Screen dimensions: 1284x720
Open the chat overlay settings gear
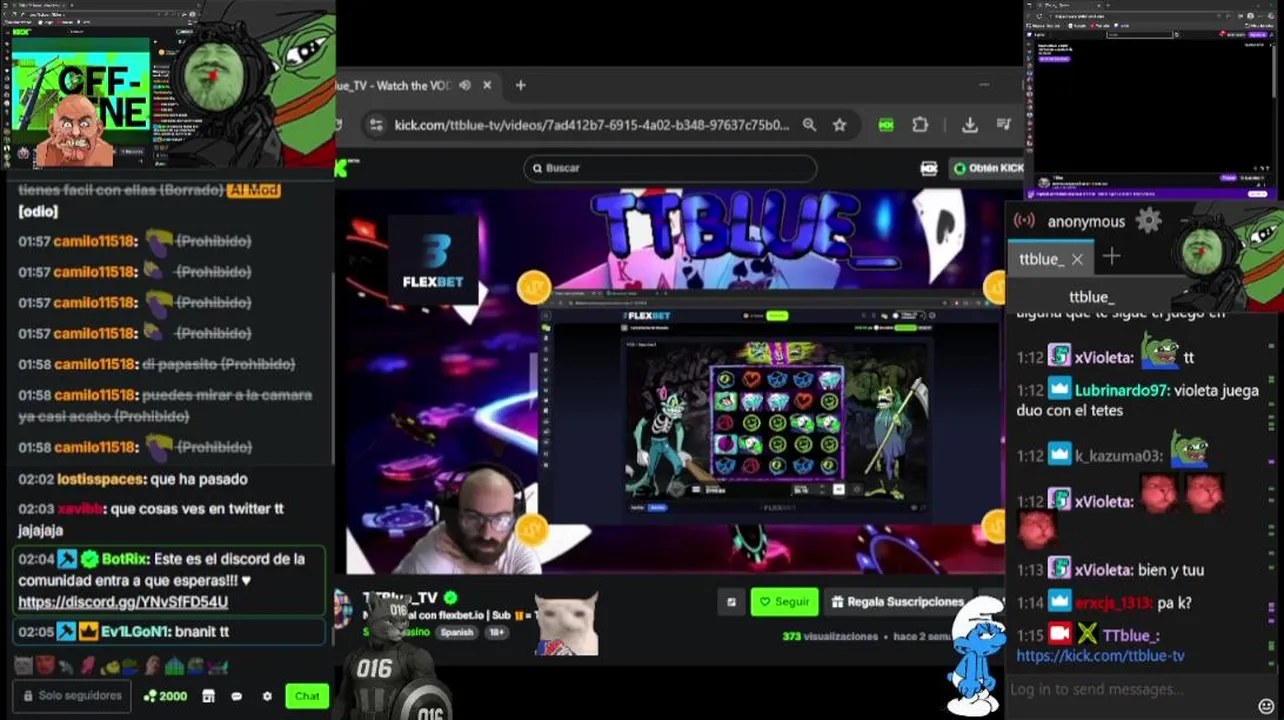click(x=1148, y=221)
